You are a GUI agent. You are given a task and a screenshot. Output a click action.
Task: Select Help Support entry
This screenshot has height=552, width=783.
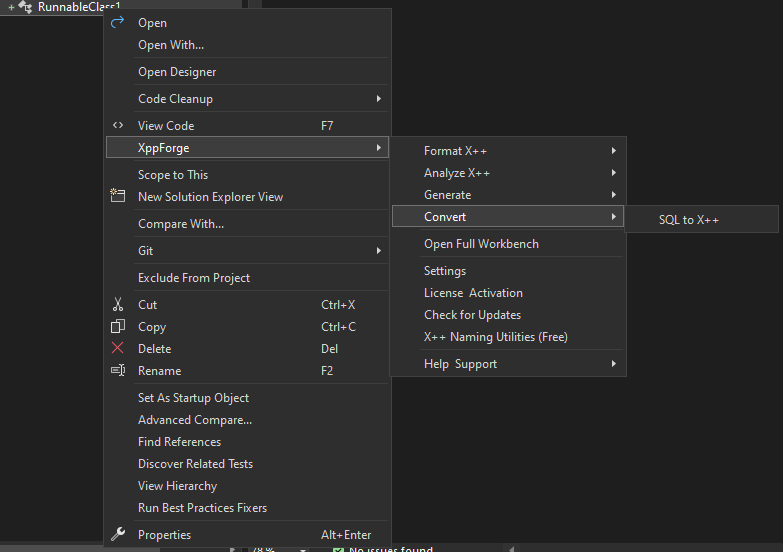[508, 364]
